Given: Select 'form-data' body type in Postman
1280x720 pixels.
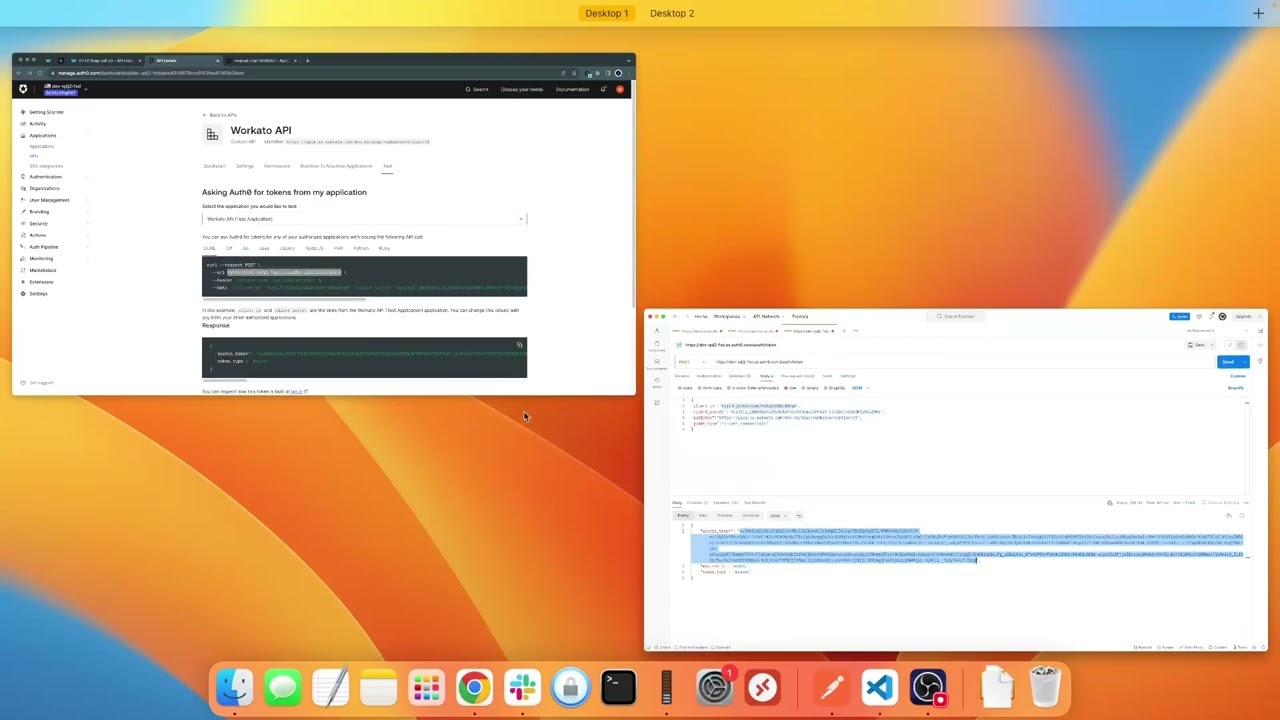Looking at the screenshot, I should coord(708,388).
